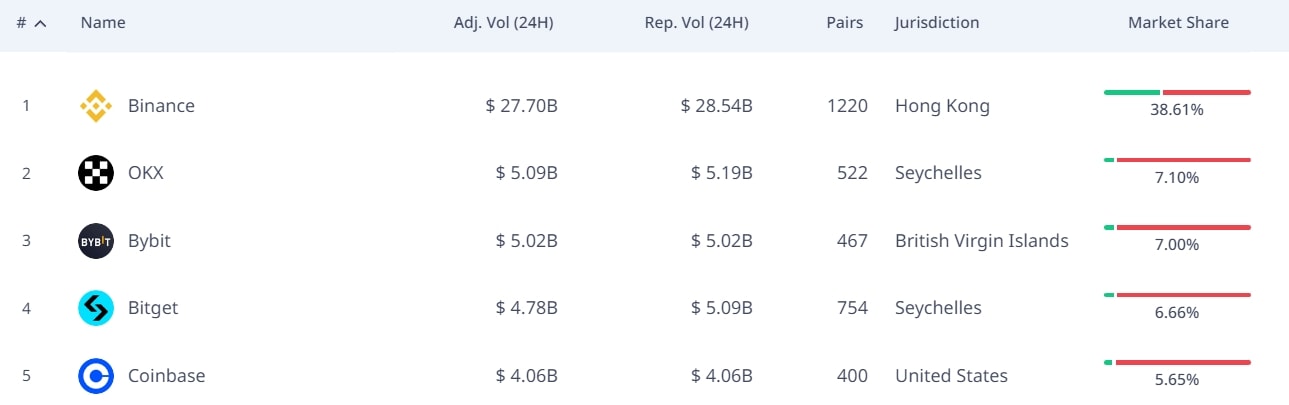The width and height of the screenshot is (1289, 405).
Task: Open the OKX exchange link
Action: point(146,173)
